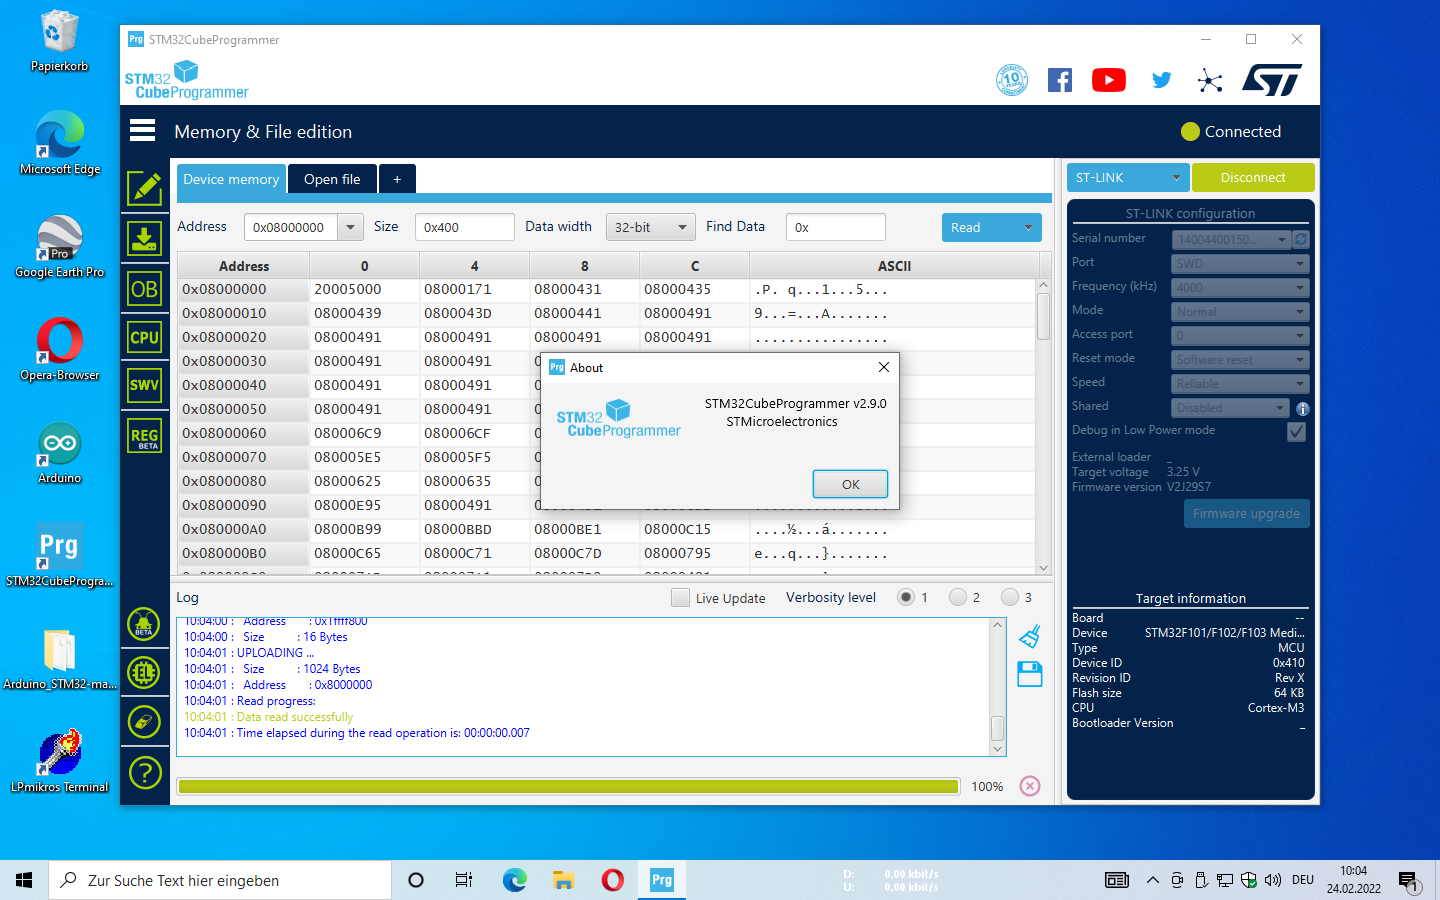Click the log panel vertical scrollbar
This screenshot has width=1440, height=900.
[997, 686]
